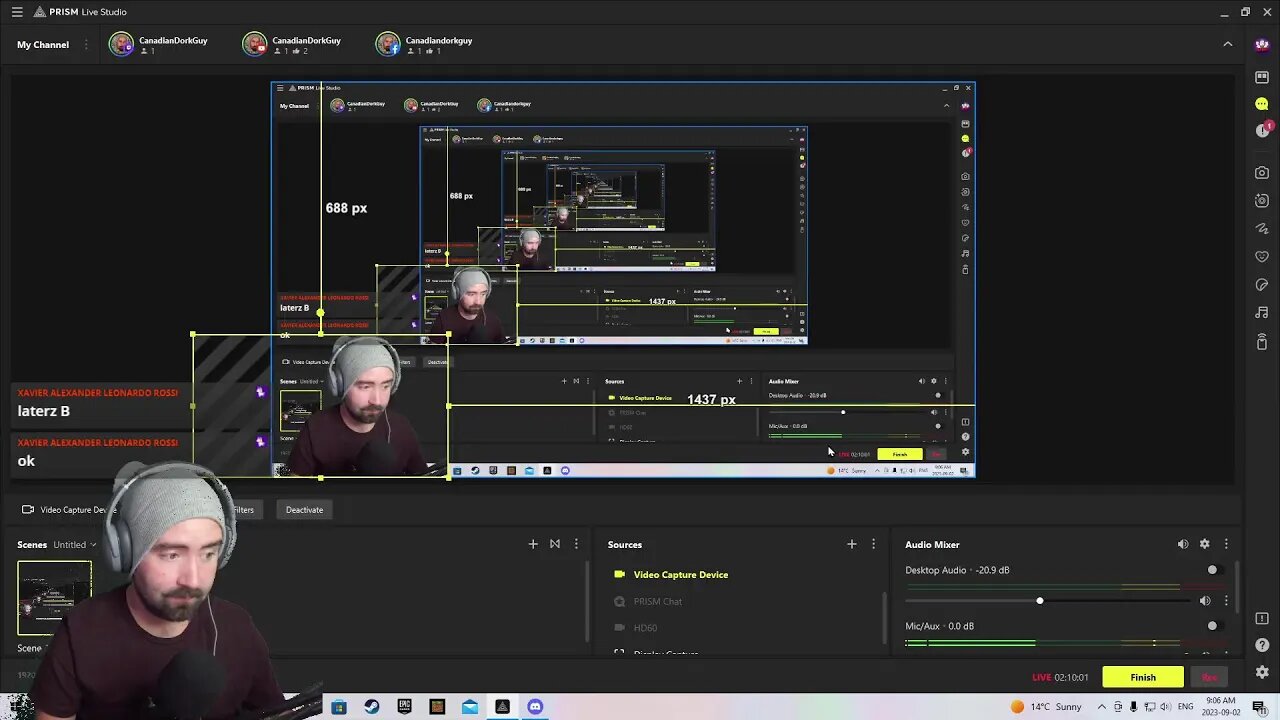Viewport: 1280px width, 720px height.
Task: Open the heart-face beauty effects icon
Action: pyautogui.click(x=1262, y=257)
